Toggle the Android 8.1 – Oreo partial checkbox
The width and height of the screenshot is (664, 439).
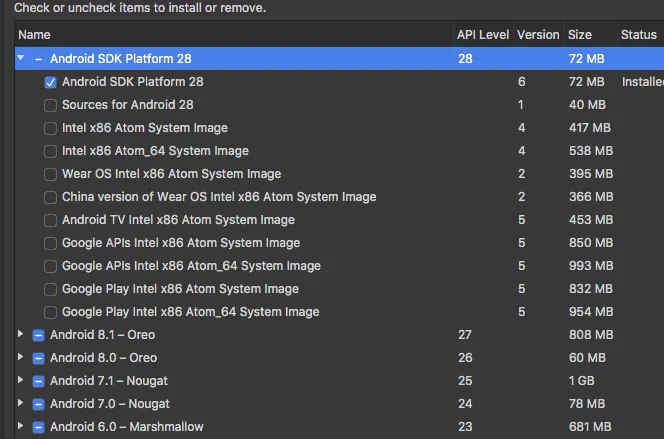pos(39,335)
